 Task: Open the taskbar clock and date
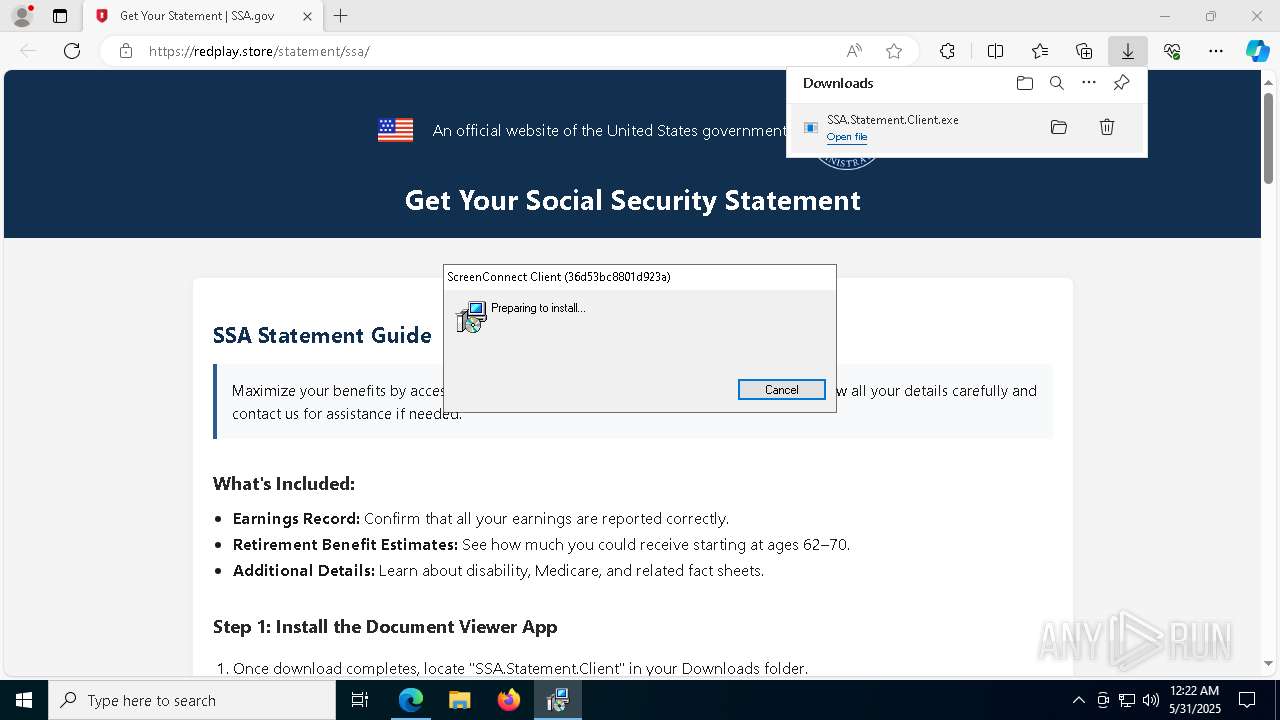[x=1195, y=700]
